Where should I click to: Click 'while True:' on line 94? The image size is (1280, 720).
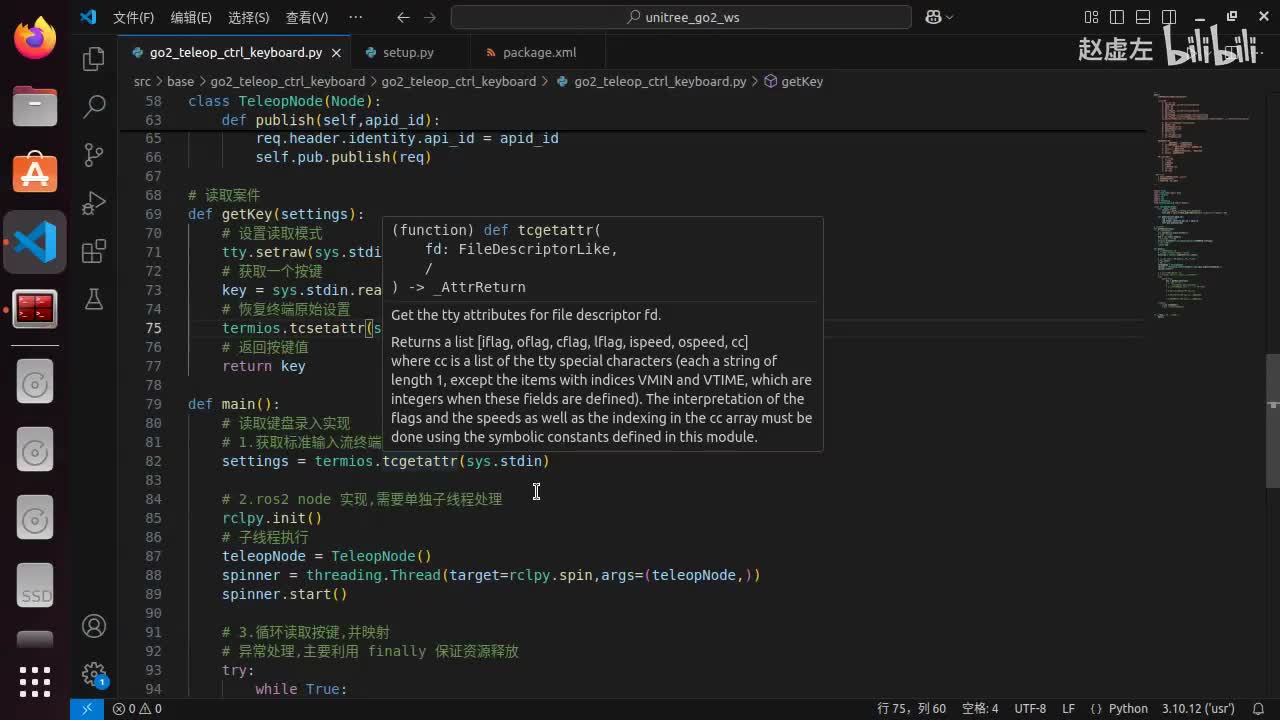click(301, 689)
